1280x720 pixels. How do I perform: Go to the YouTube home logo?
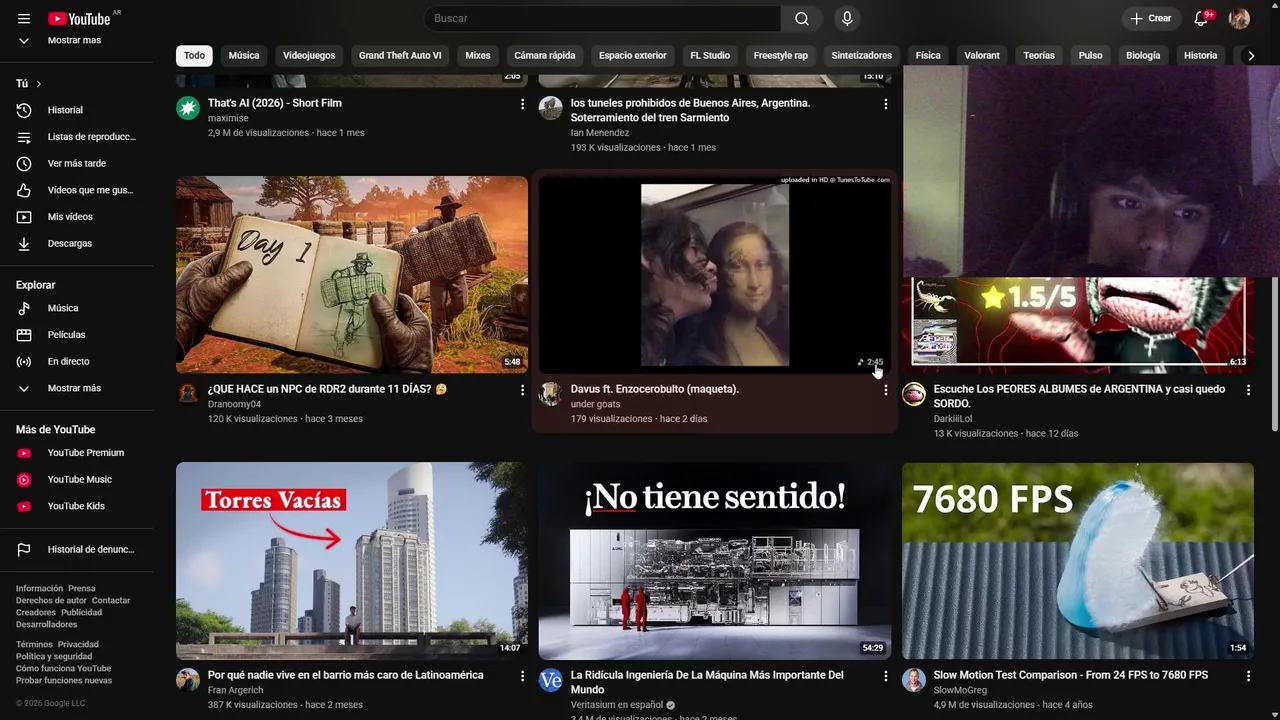tap(79, 19)
